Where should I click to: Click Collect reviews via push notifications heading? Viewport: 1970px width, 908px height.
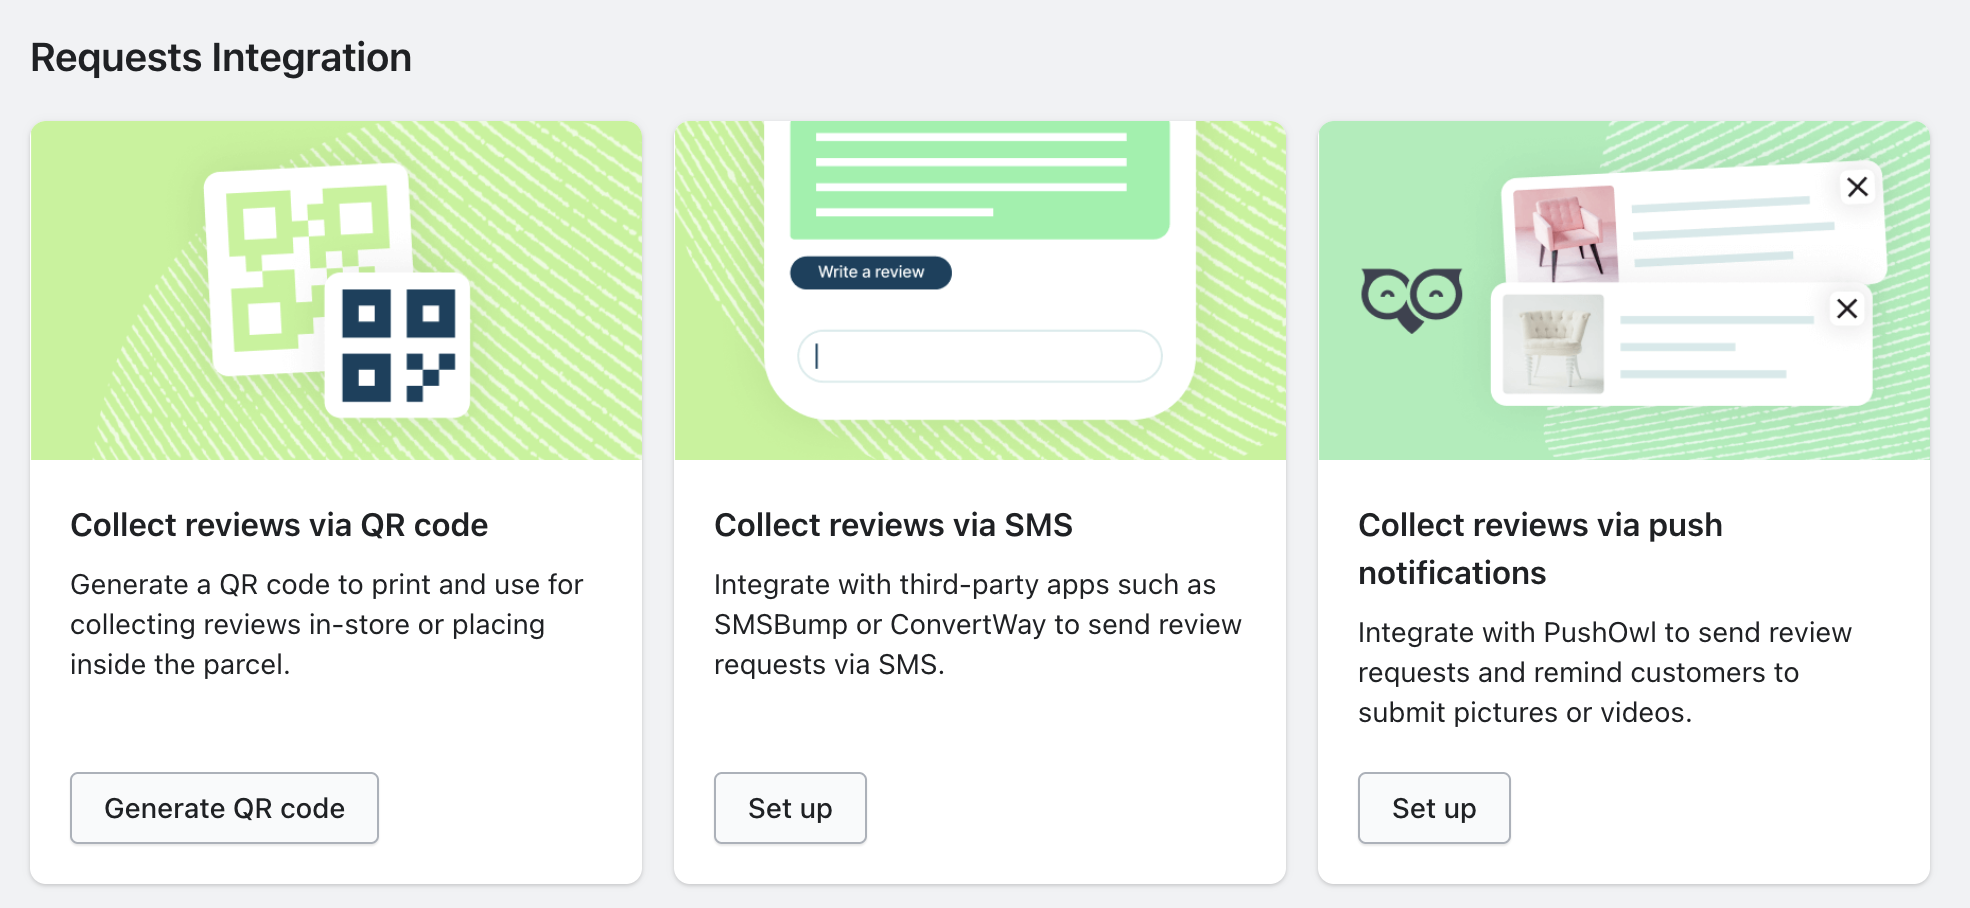tap(1540, 548)
